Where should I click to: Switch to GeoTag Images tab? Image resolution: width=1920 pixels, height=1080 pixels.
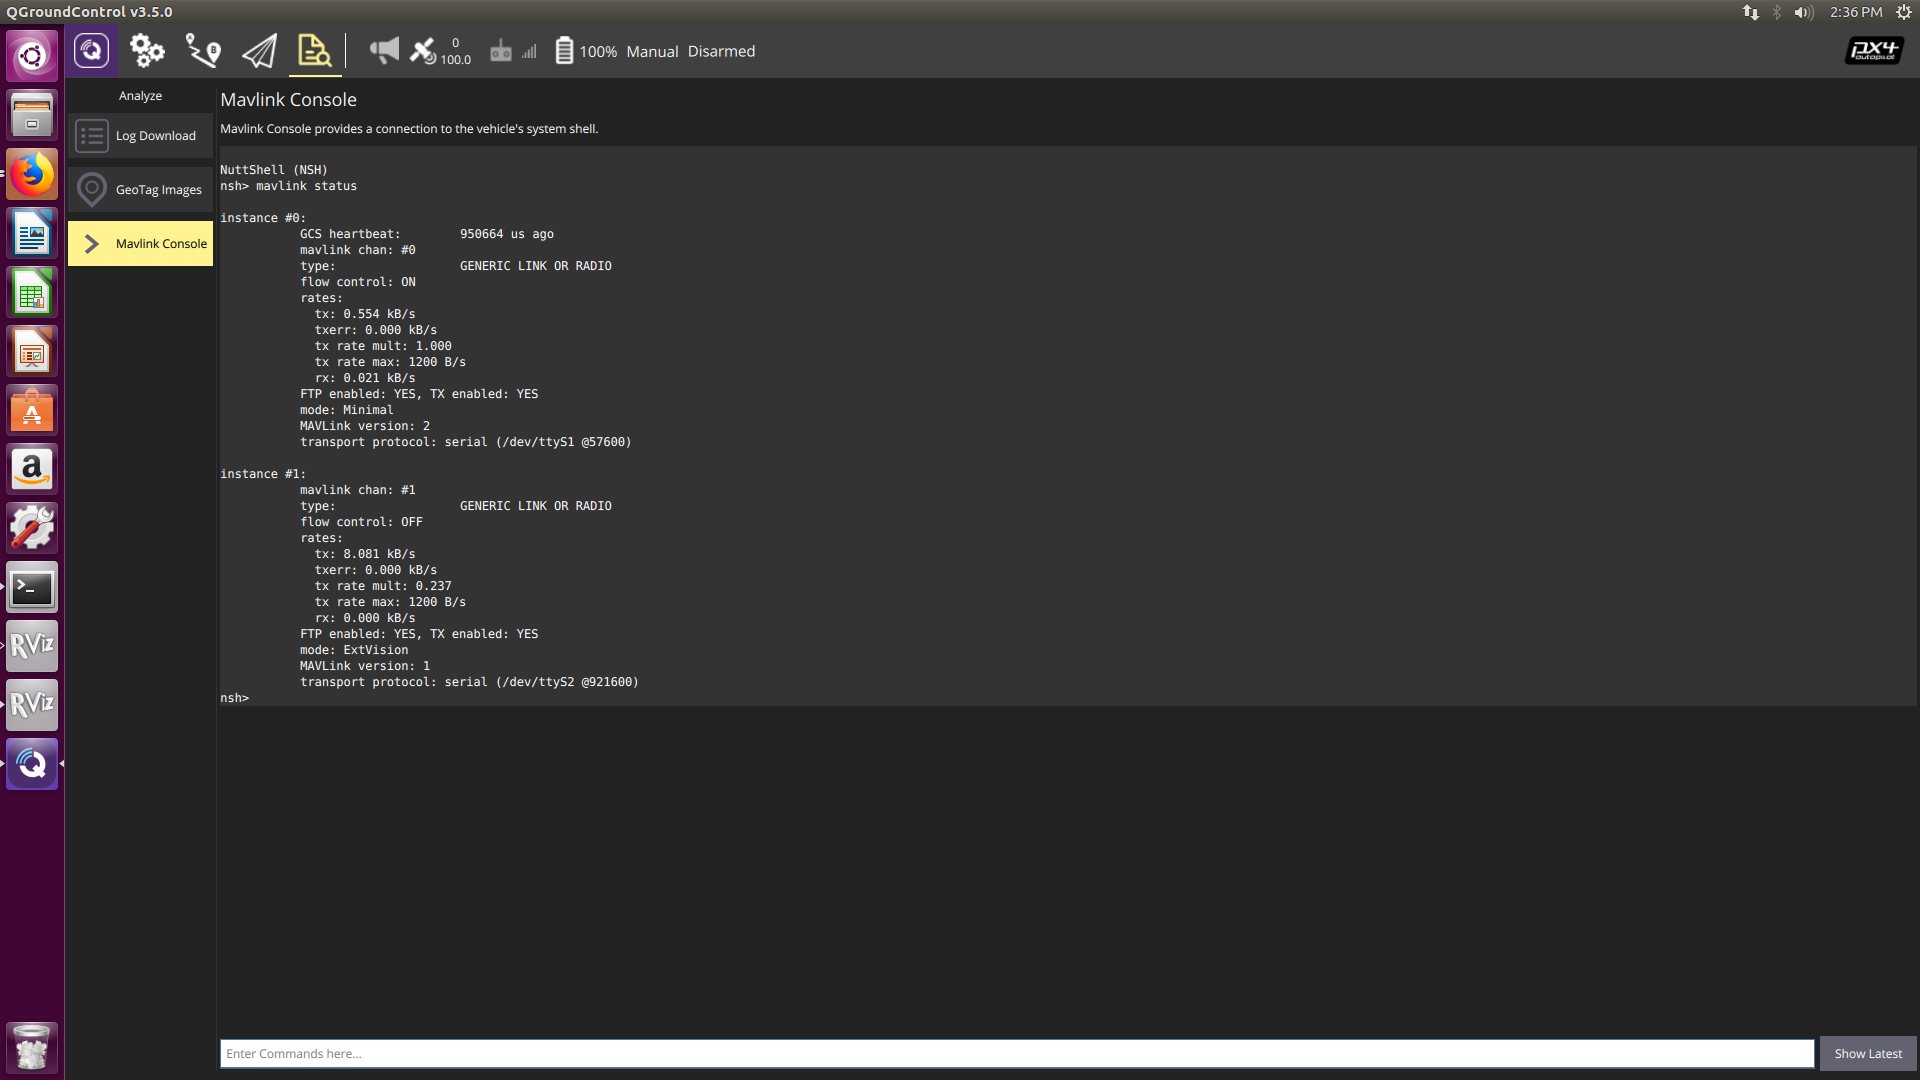click(x=140, y=189)
